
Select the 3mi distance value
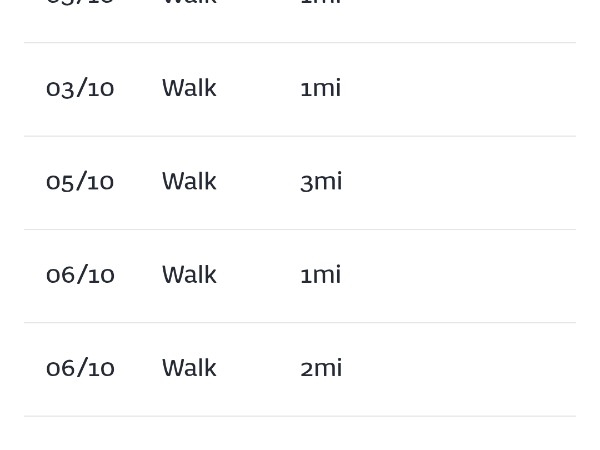click(x=321, y=181)
